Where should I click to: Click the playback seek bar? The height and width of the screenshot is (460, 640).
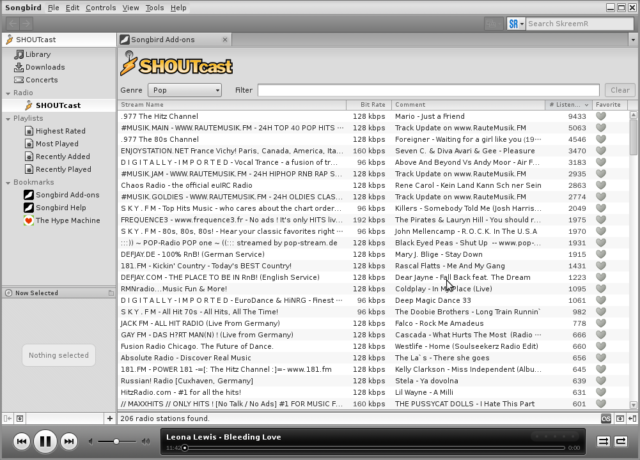pos(375,448)
